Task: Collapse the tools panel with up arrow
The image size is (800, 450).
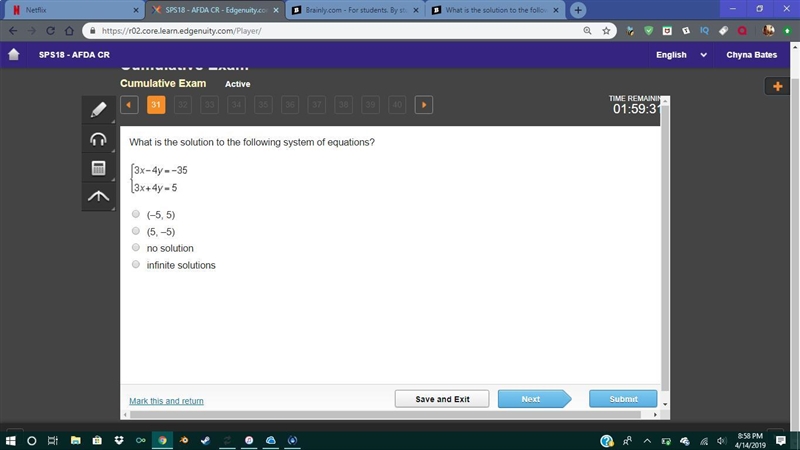Action: [x=98, y=196]
